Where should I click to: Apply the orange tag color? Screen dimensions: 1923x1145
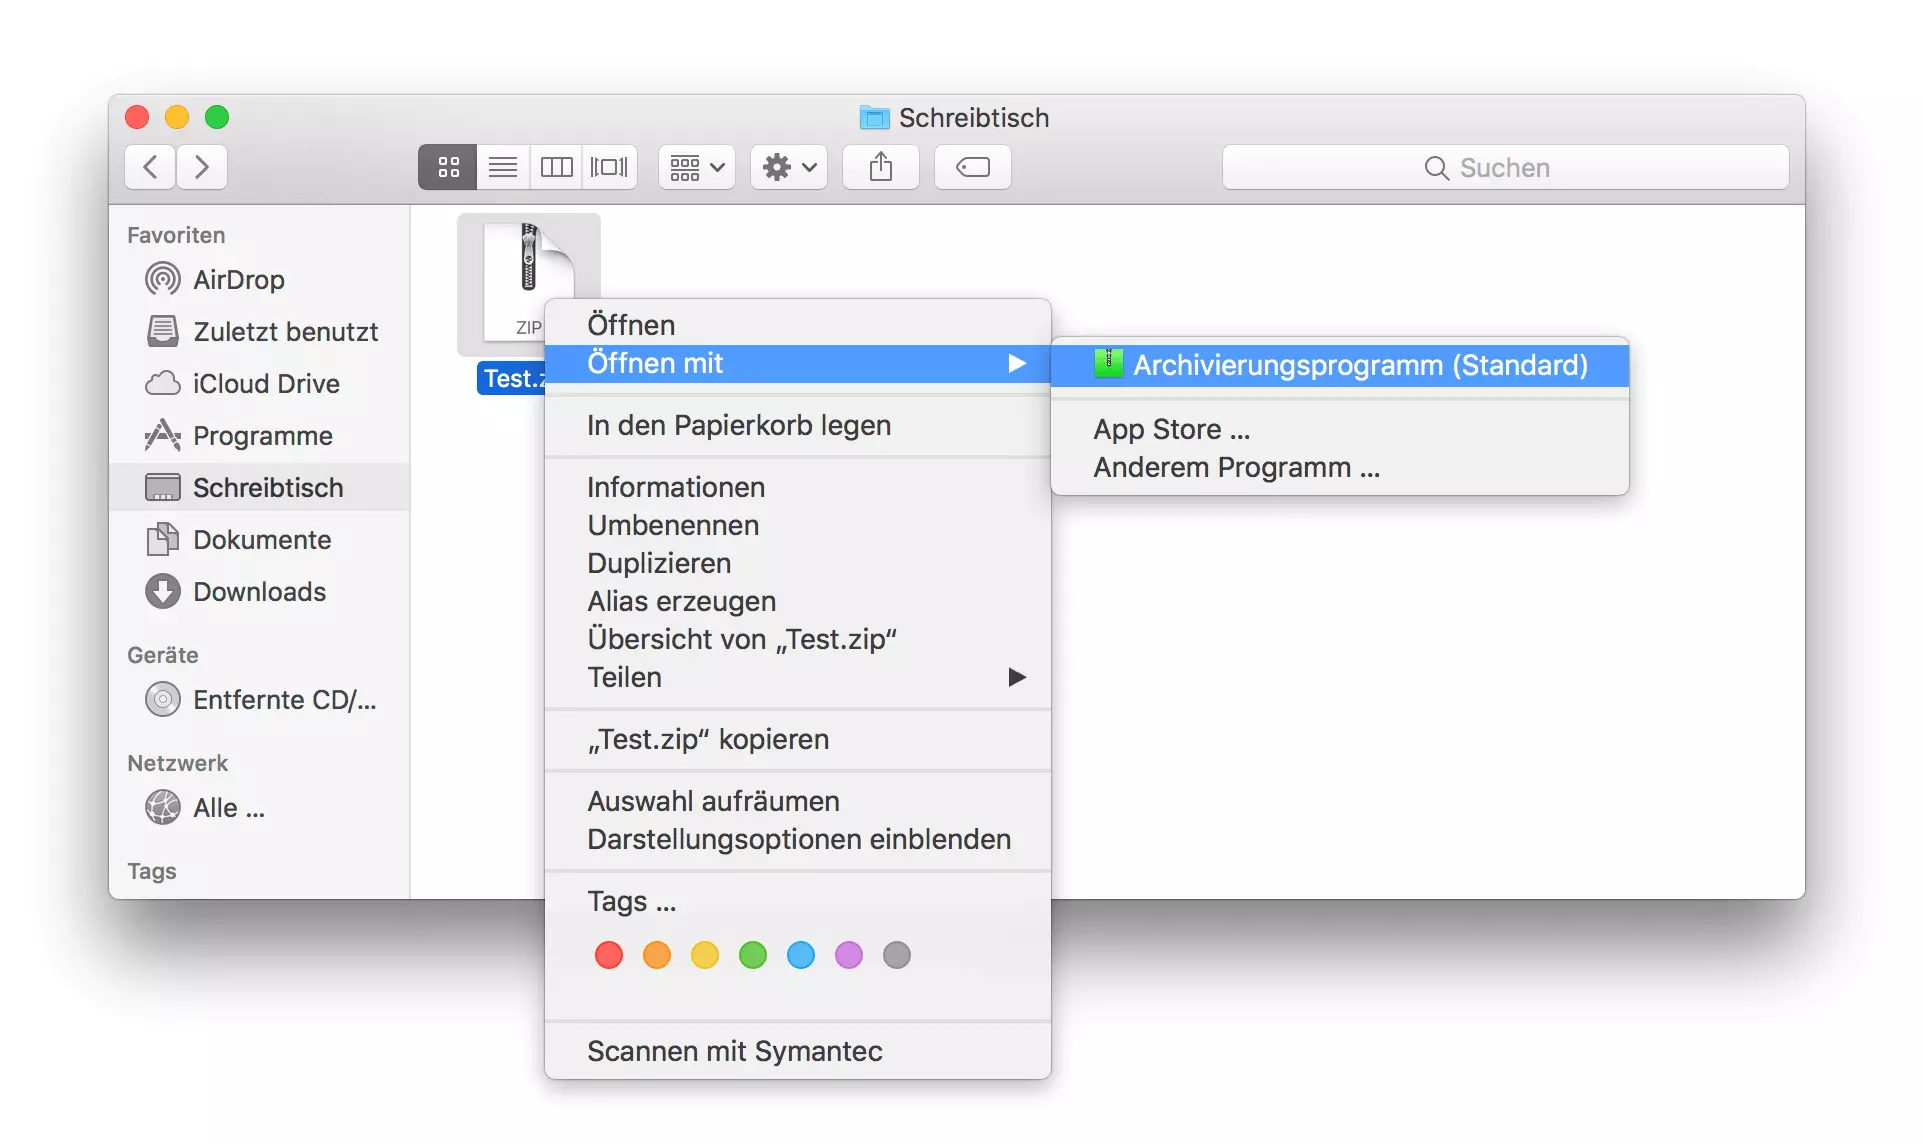point(657,955)
